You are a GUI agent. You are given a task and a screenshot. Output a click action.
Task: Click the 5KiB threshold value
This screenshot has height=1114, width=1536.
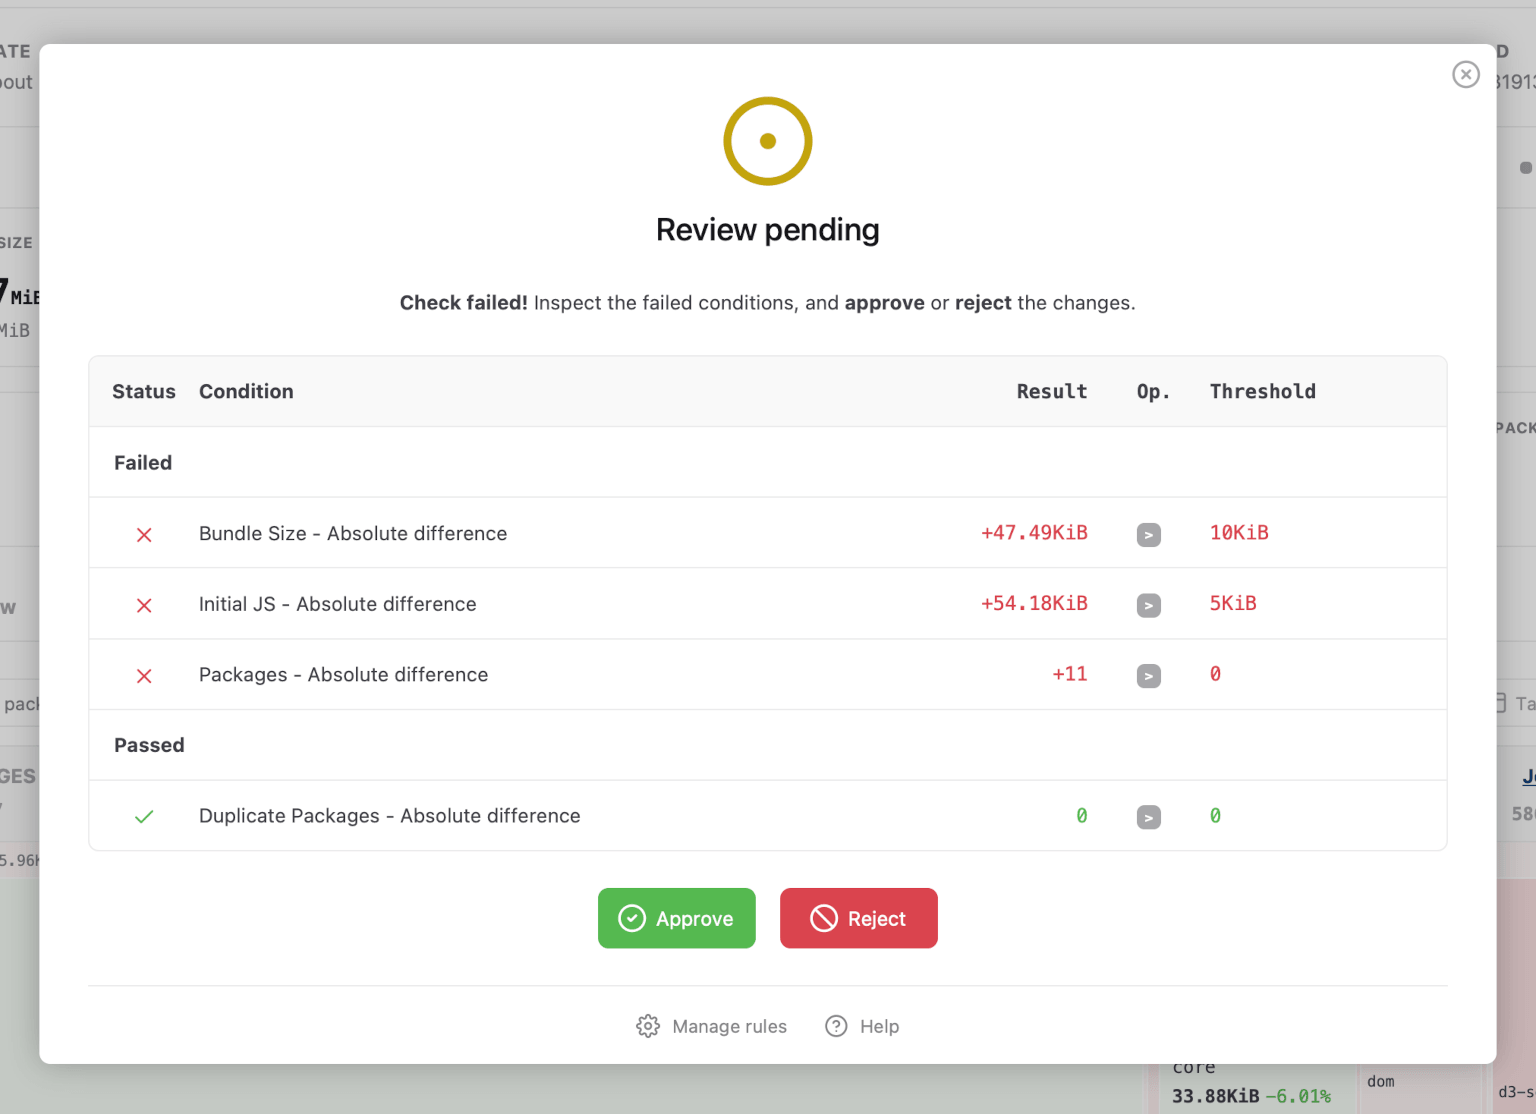[x=1233, y=604]
